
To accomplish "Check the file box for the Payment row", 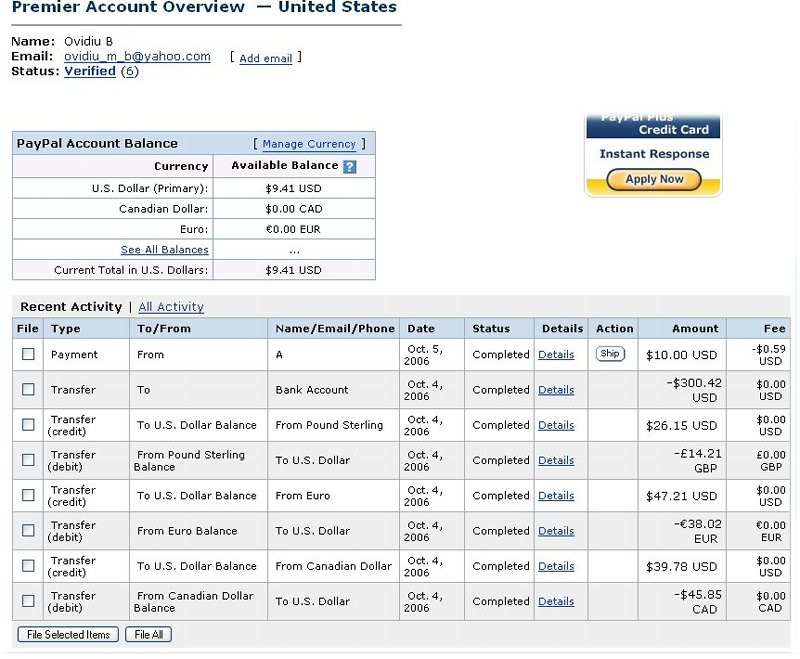I will (x=28, y=354).
